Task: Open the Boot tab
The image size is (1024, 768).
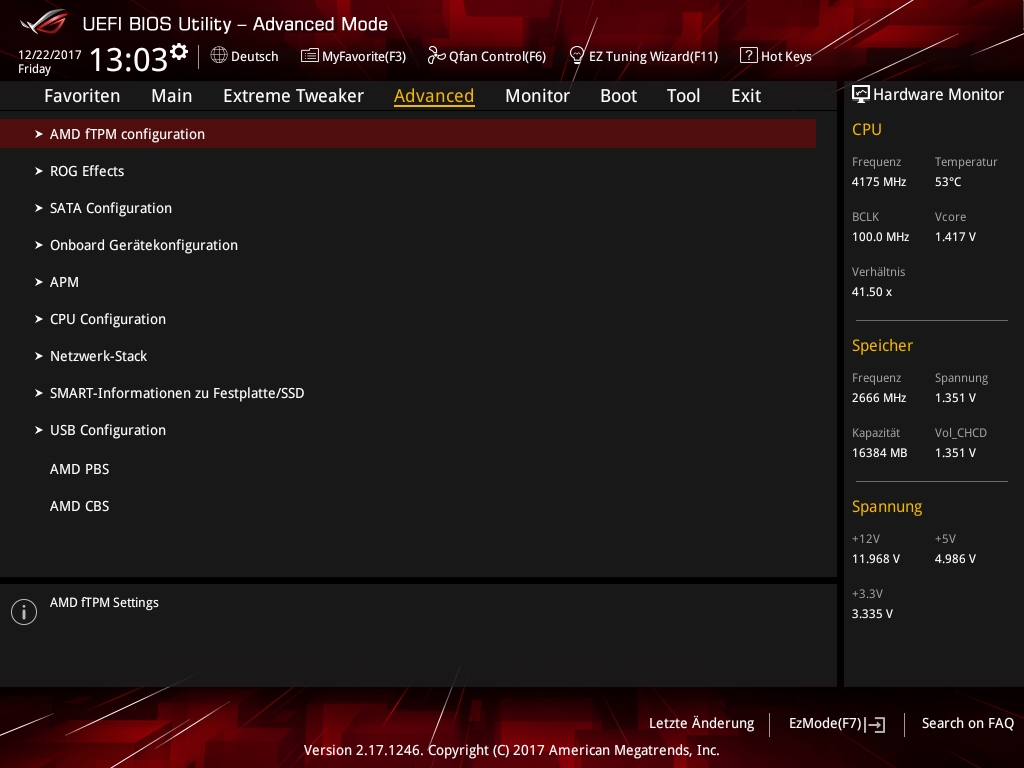Action: click(618, 96)
